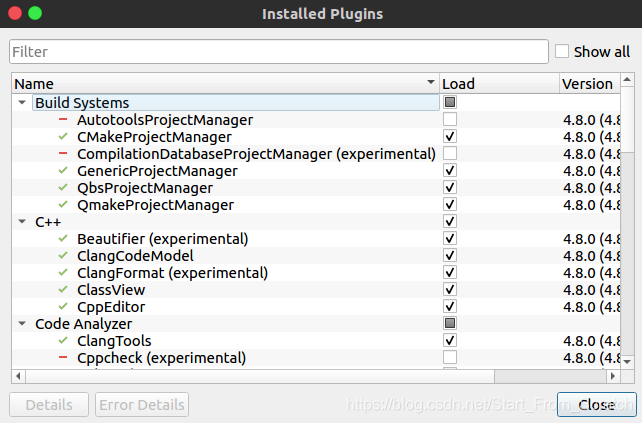Select the QbsProjectManager row
642x423 pixels.
tap(316, 188)
